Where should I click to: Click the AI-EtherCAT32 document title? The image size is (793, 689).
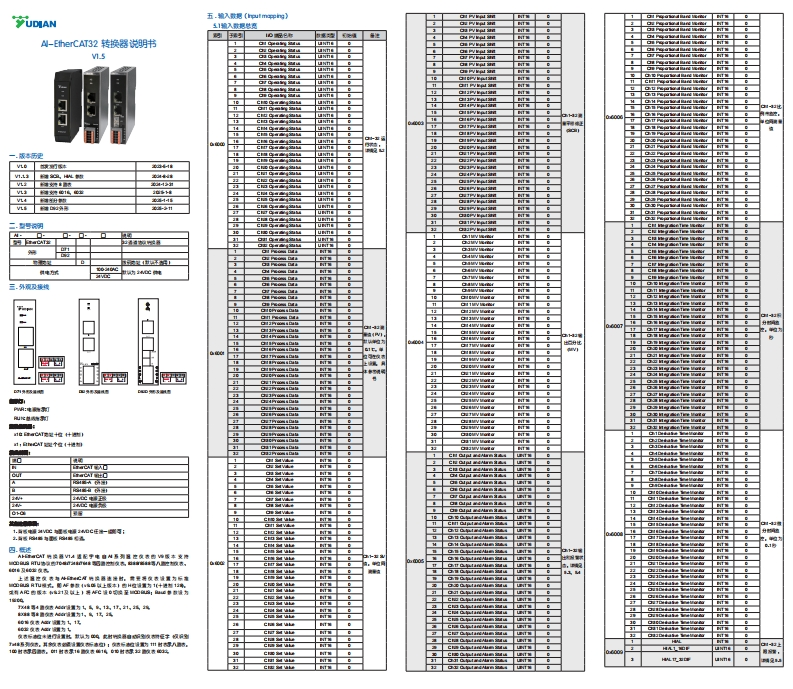pyautogui.click(x=98, y=46)
